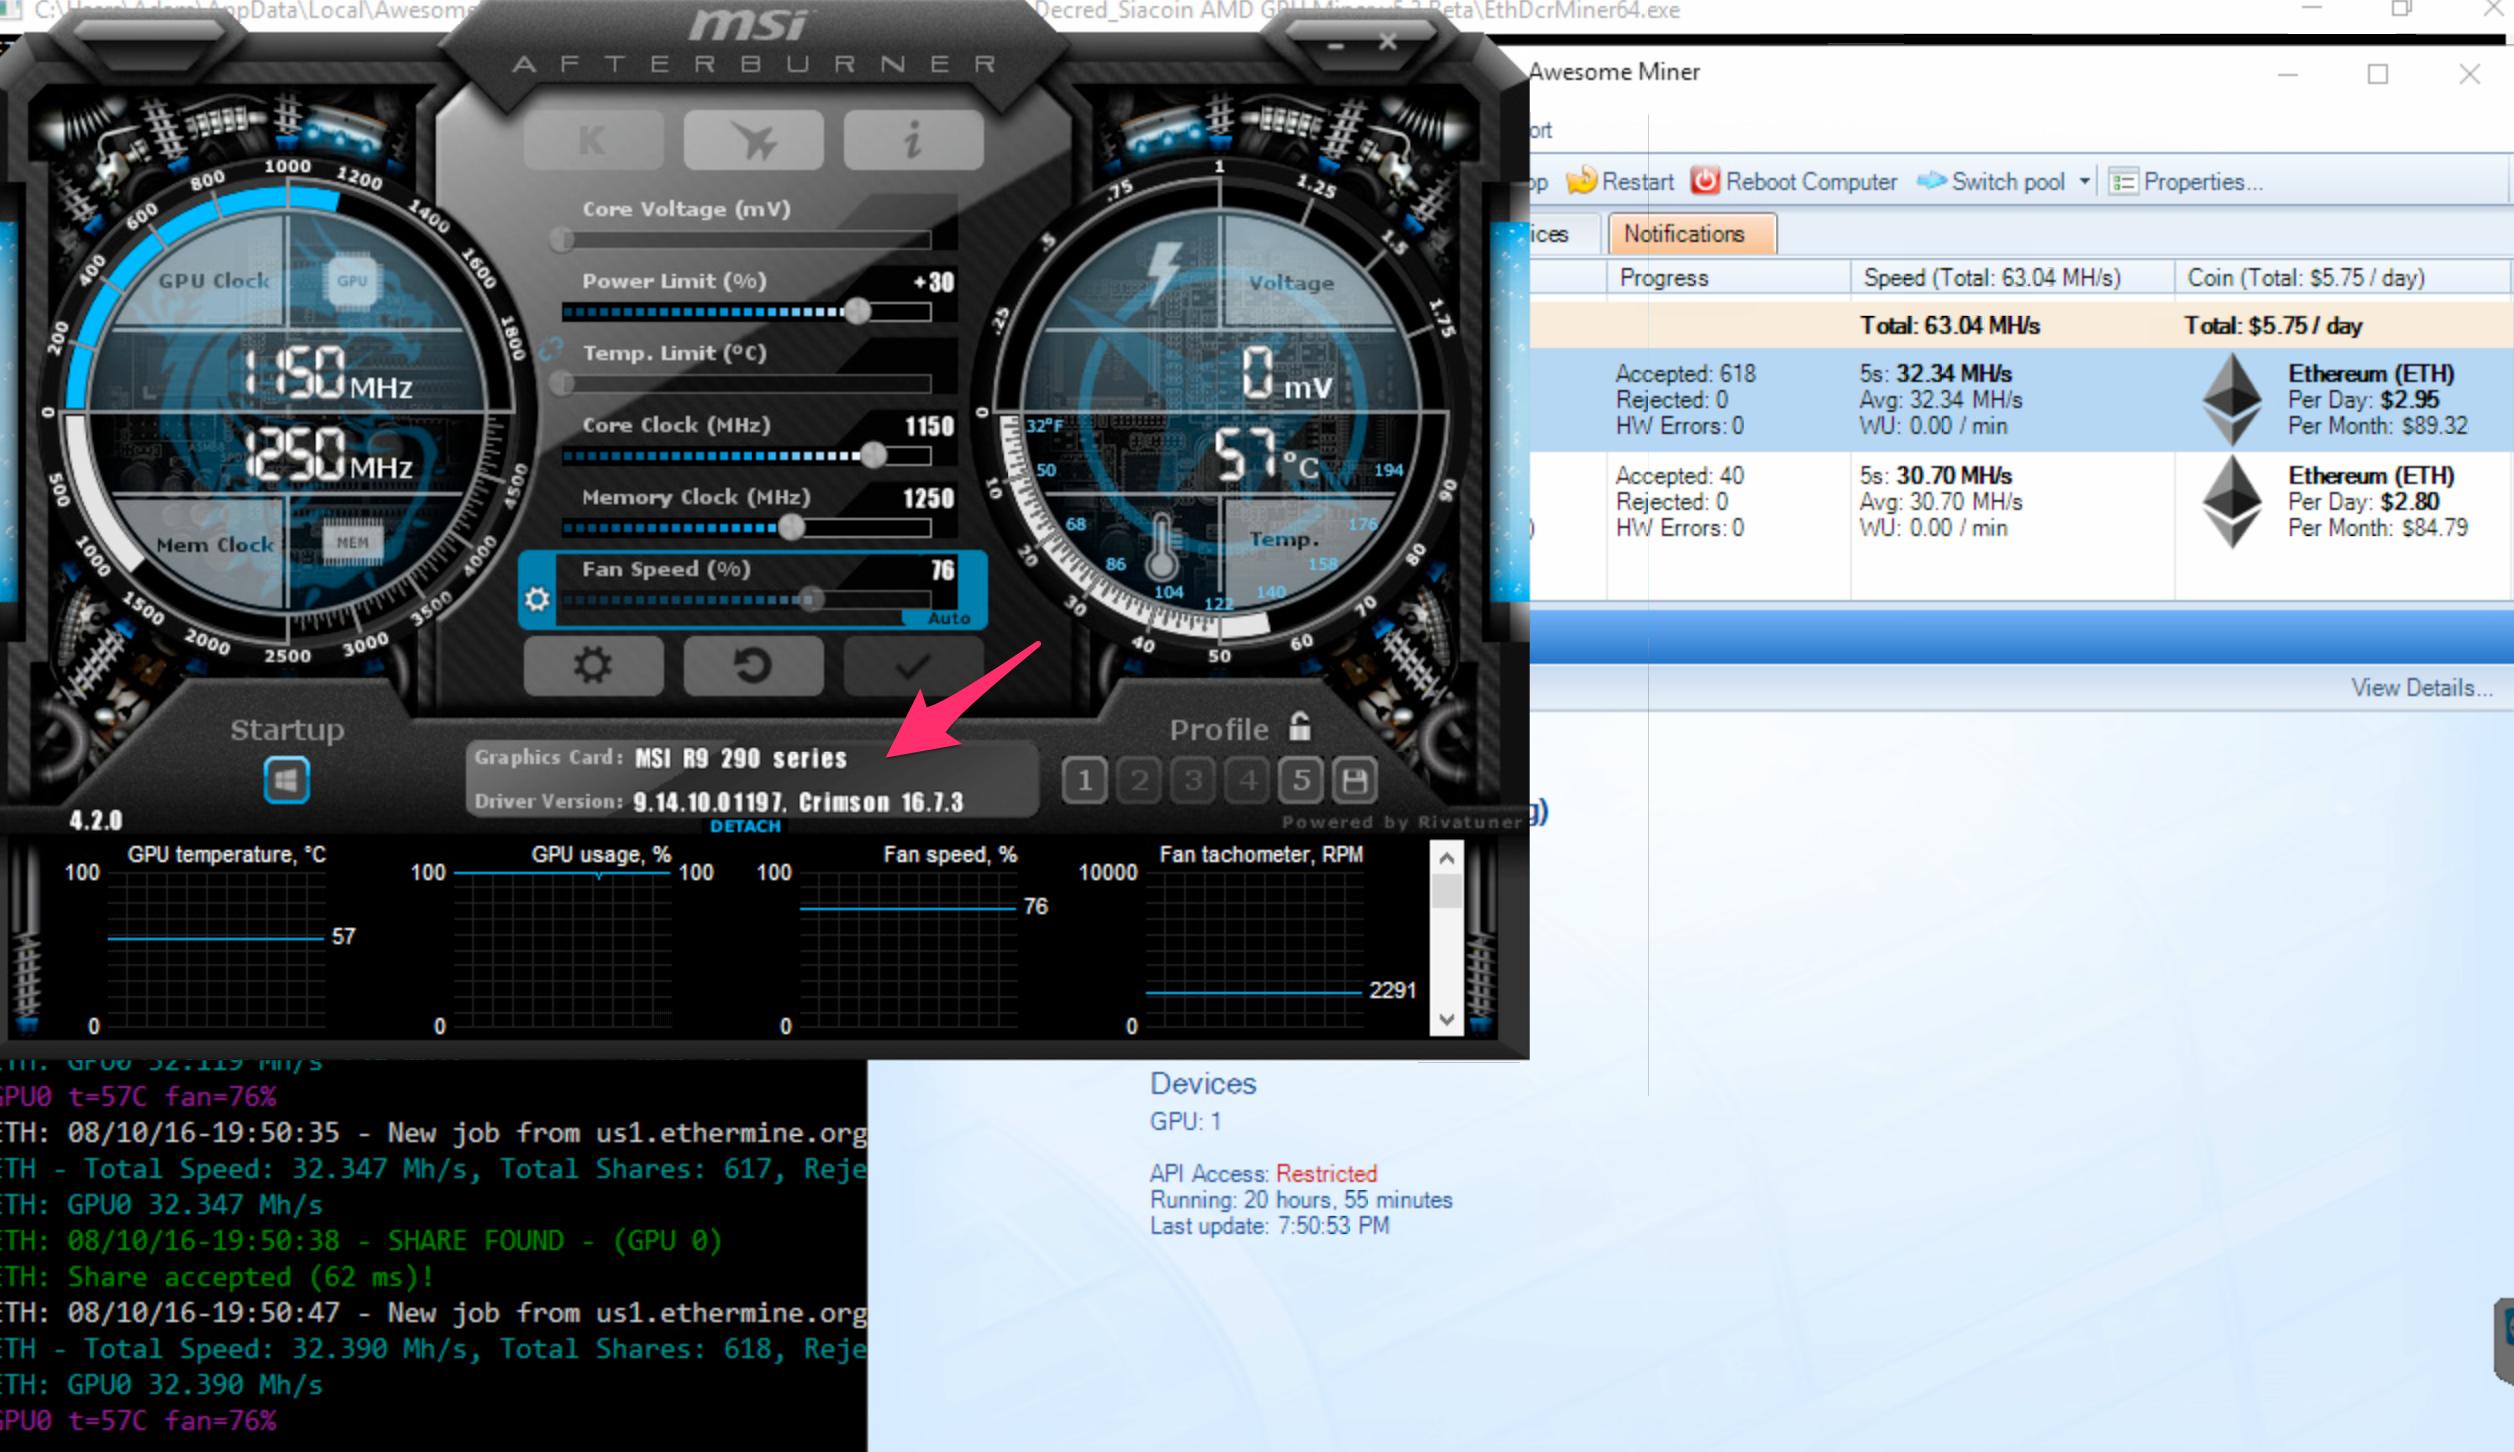2514x1452 pixels.
Task: Reset Afterburner settings to default
Action: (753, 665)
